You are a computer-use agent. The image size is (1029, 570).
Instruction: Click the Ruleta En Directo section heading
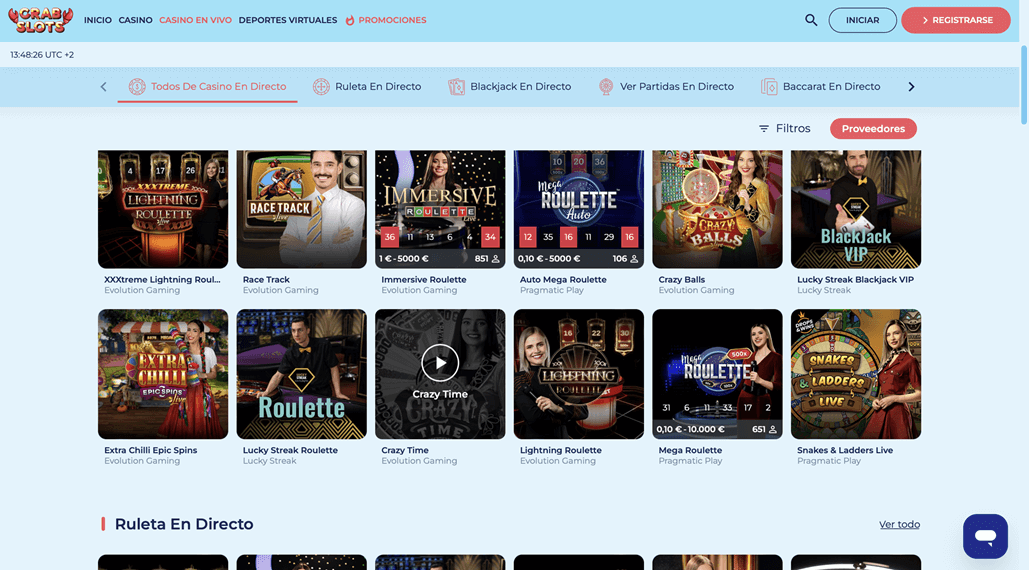184,524
